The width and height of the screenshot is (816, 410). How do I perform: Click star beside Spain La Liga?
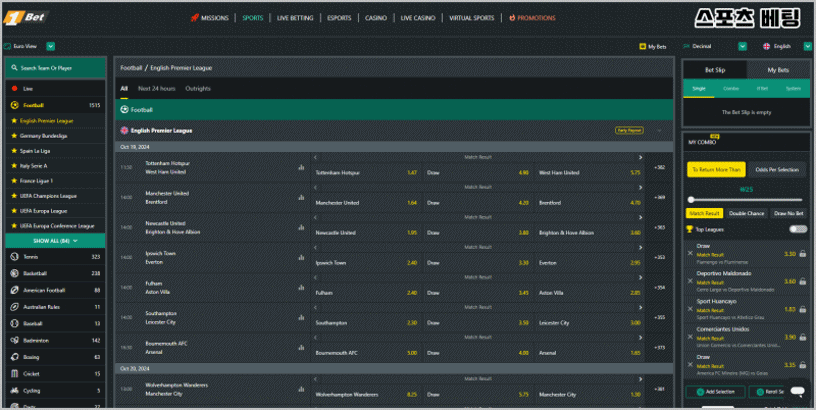(14, 151)
